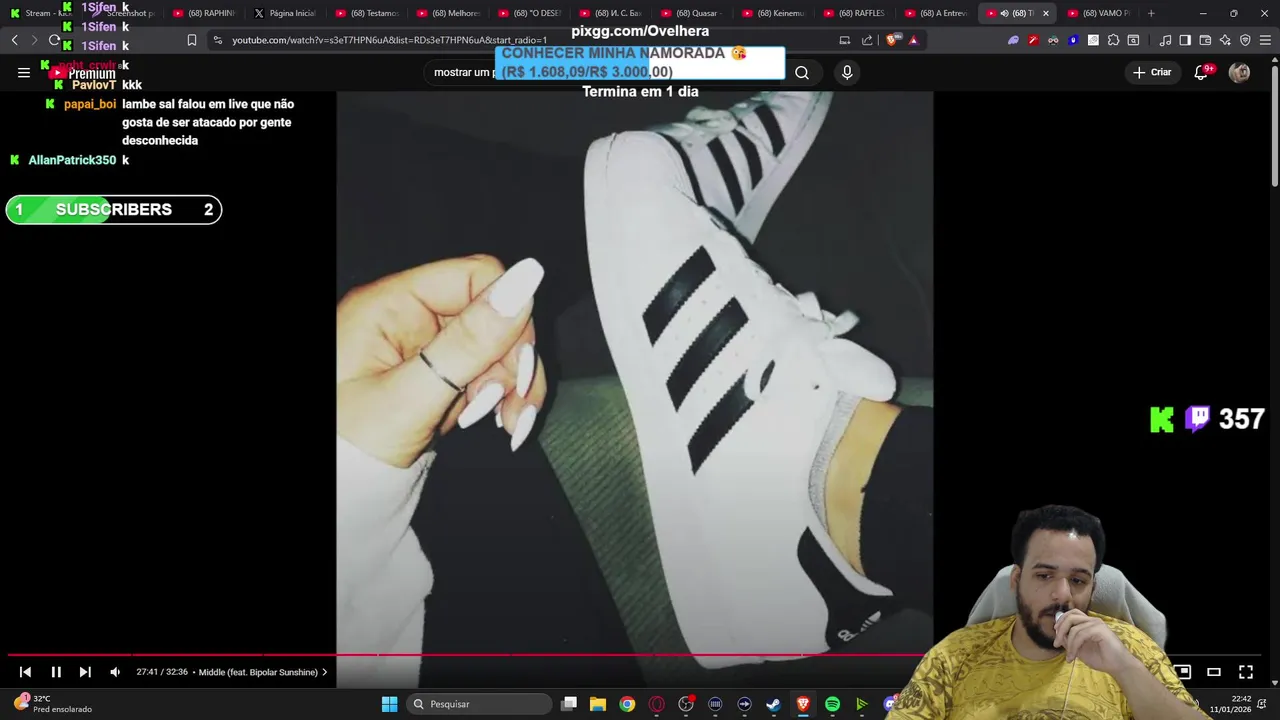Open the site settings icon in address bar

pyautogui.click(x=218, y=40)
